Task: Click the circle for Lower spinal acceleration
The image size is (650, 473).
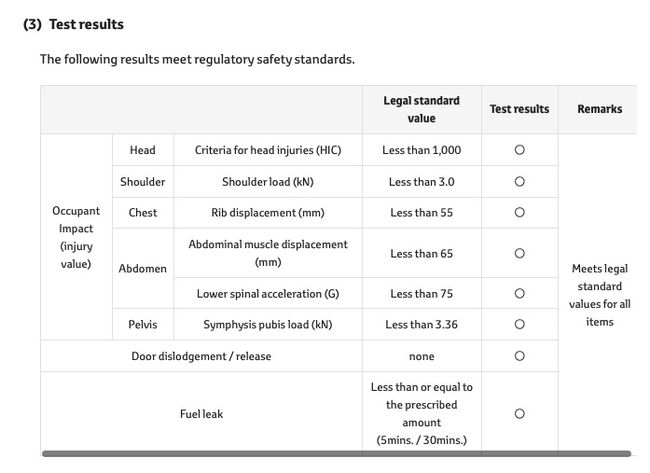Action: tap(519, 294)
